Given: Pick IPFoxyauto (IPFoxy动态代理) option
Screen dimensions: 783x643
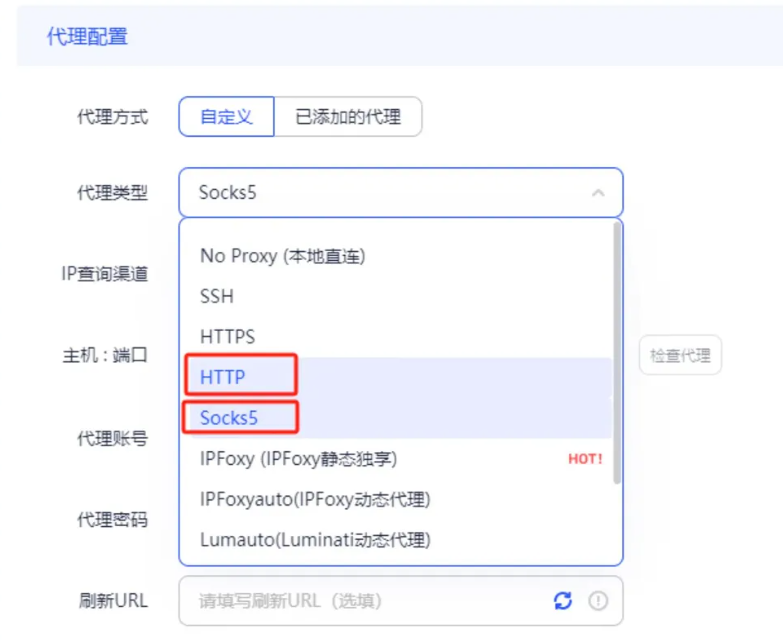Looking at the screenshot, I should point(315,499).
